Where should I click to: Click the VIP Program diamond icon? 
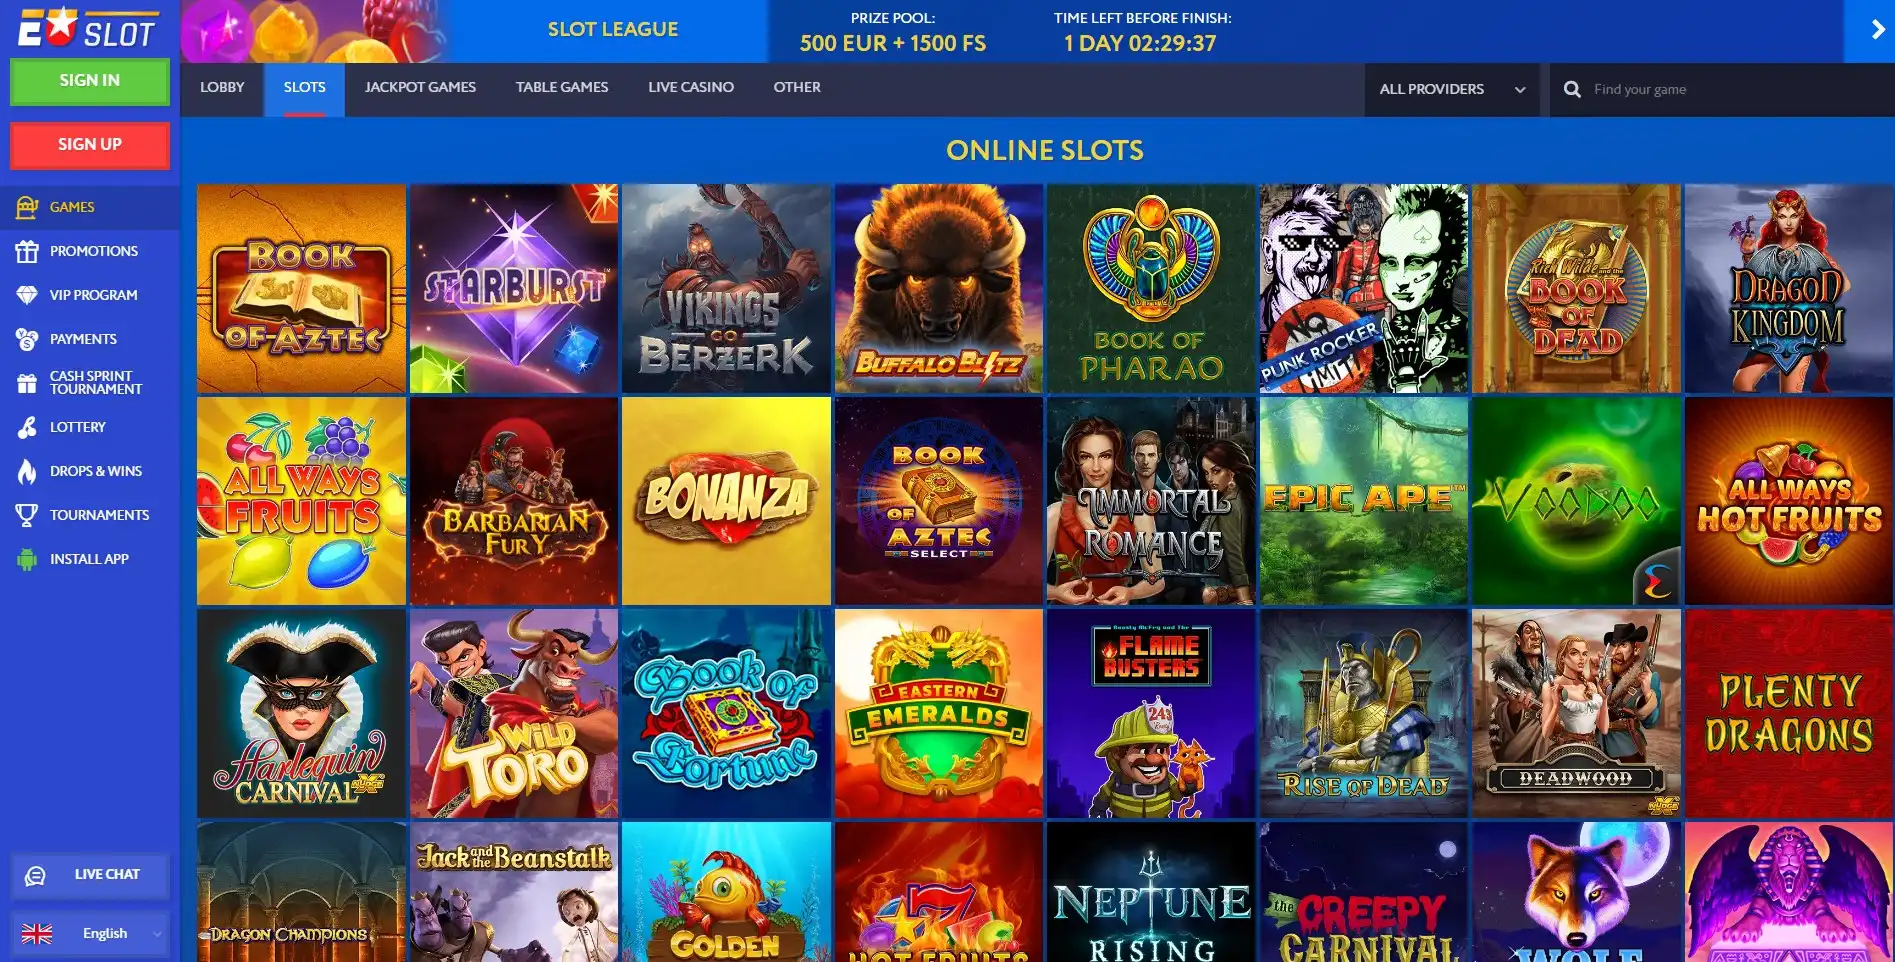27,295
